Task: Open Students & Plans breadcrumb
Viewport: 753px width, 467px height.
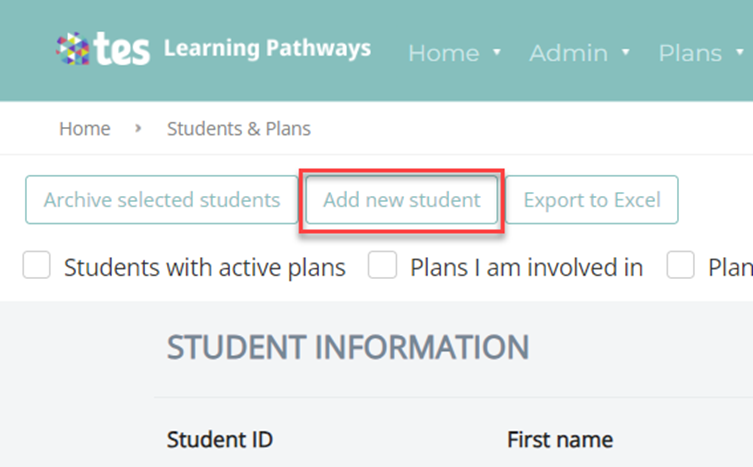Action: 239,129
